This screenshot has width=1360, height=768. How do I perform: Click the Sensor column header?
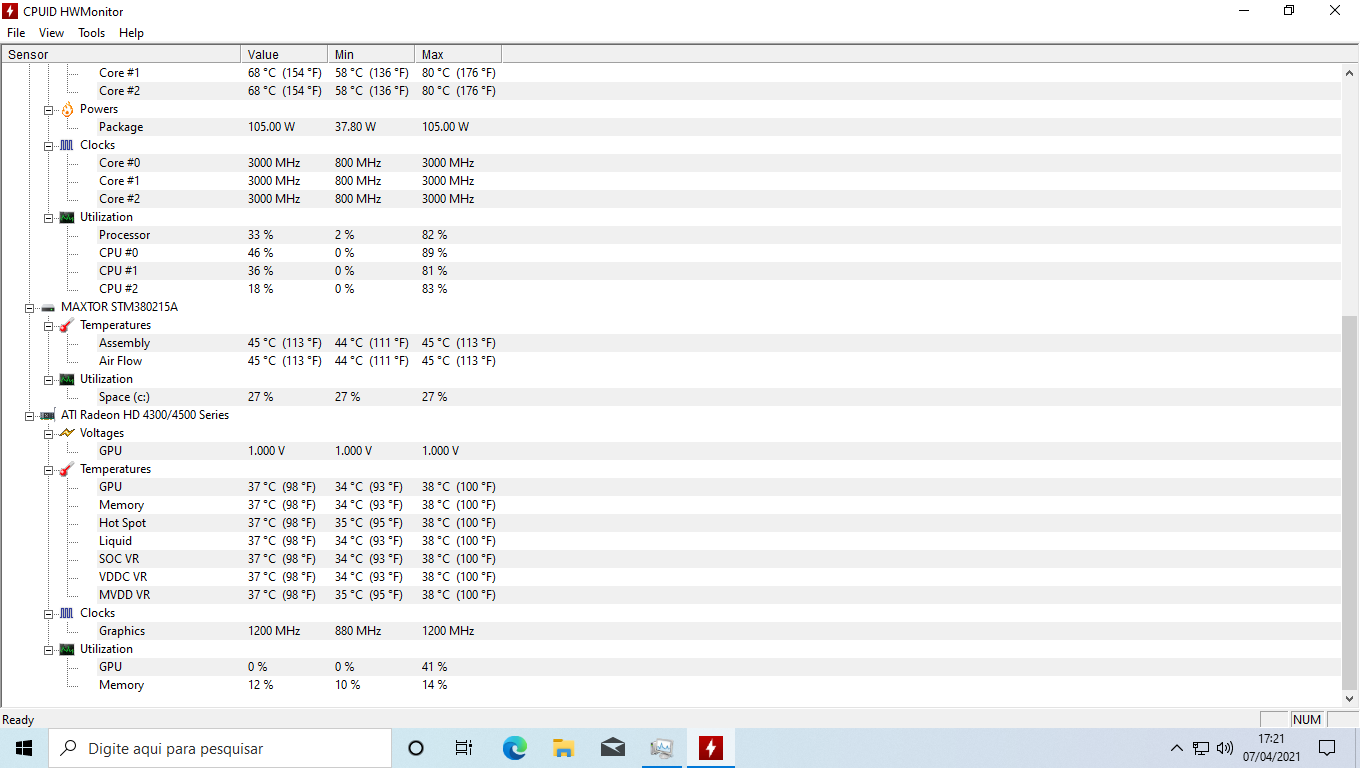tap(121, 54)
